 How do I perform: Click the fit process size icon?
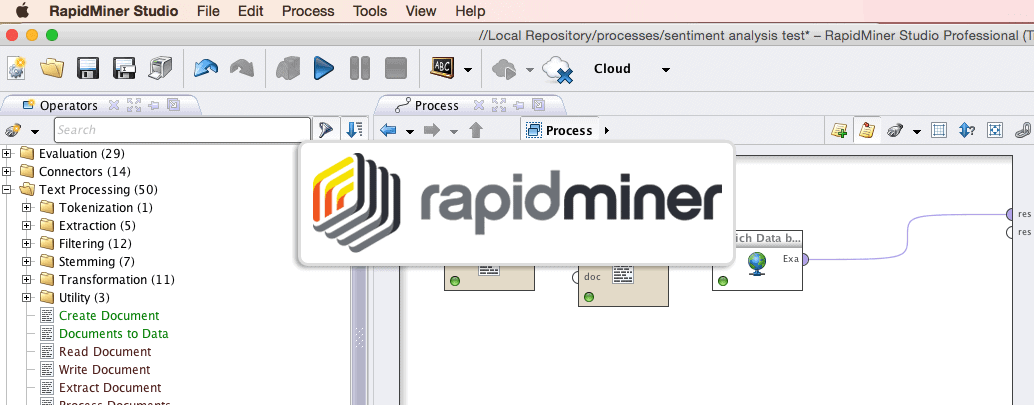(x=995, y=130)
